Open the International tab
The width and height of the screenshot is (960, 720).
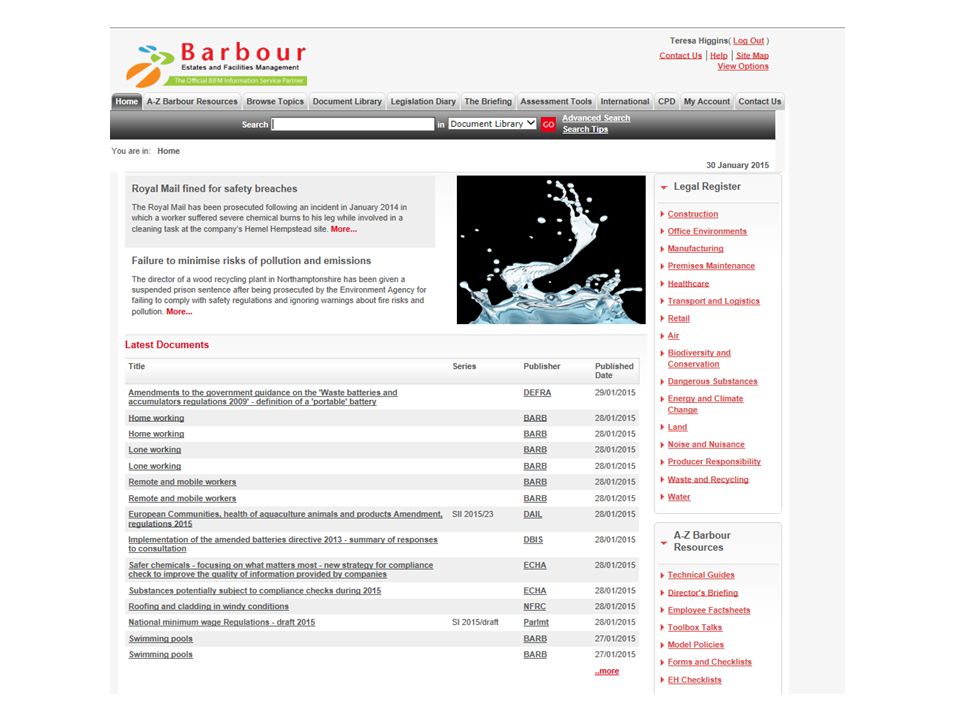(x=624, y=102)
